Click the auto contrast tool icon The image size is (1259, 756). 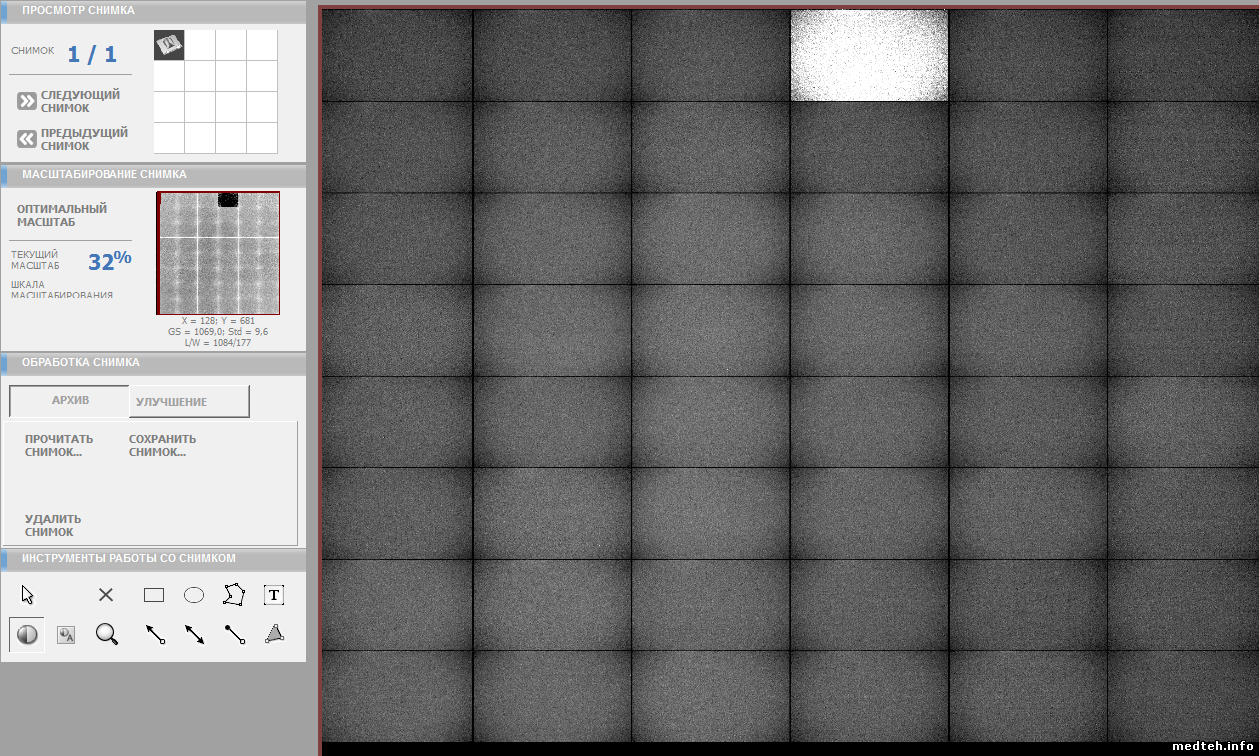pyautogui.click(x=66, y=634)
